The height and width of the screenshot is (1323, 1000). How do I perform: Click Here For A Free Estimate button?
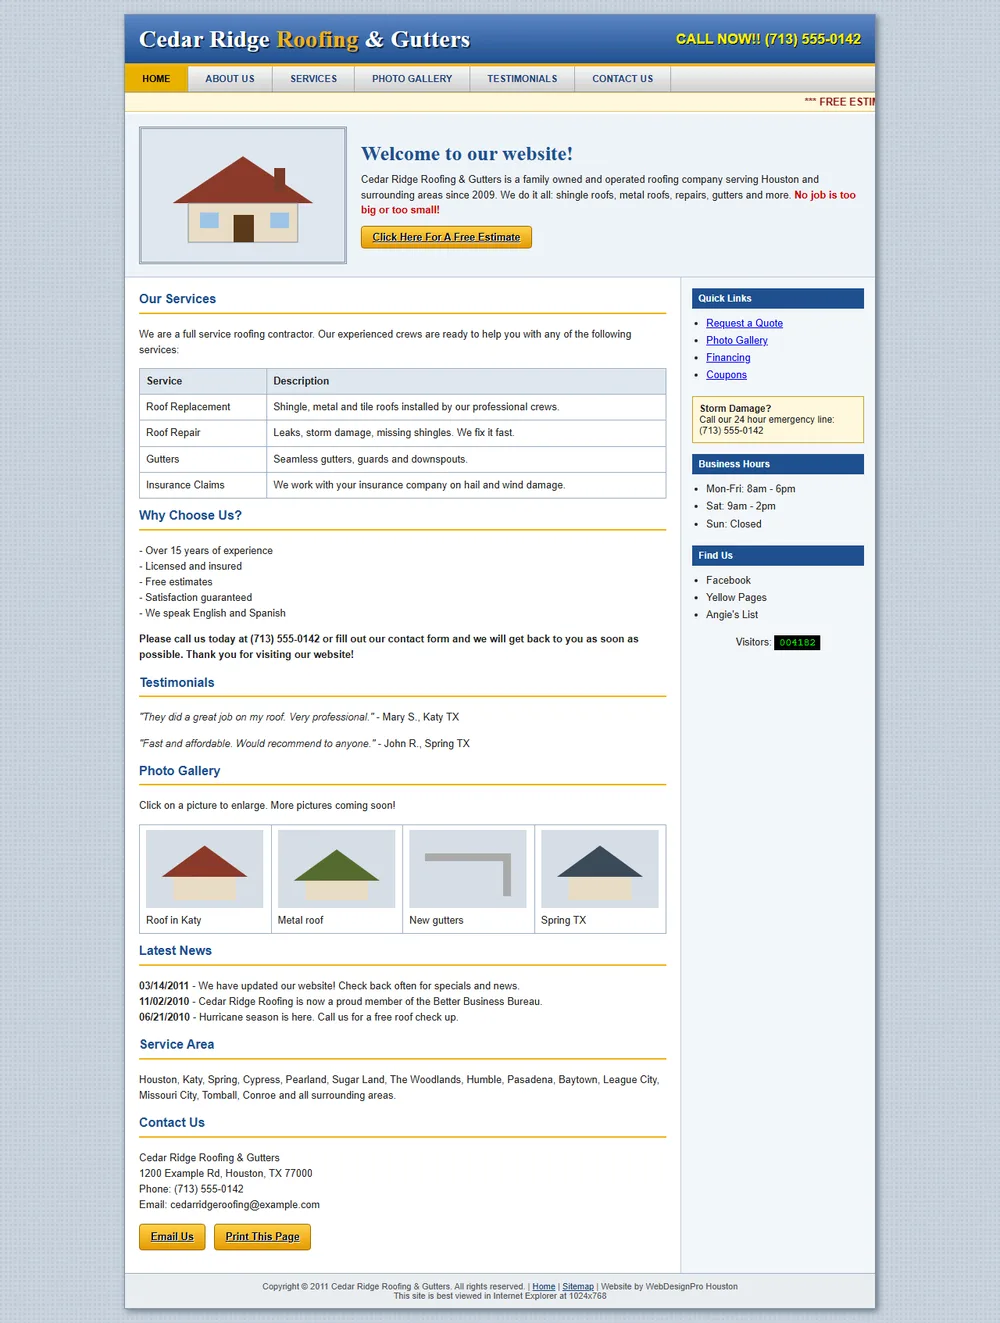tap(446, 237)
